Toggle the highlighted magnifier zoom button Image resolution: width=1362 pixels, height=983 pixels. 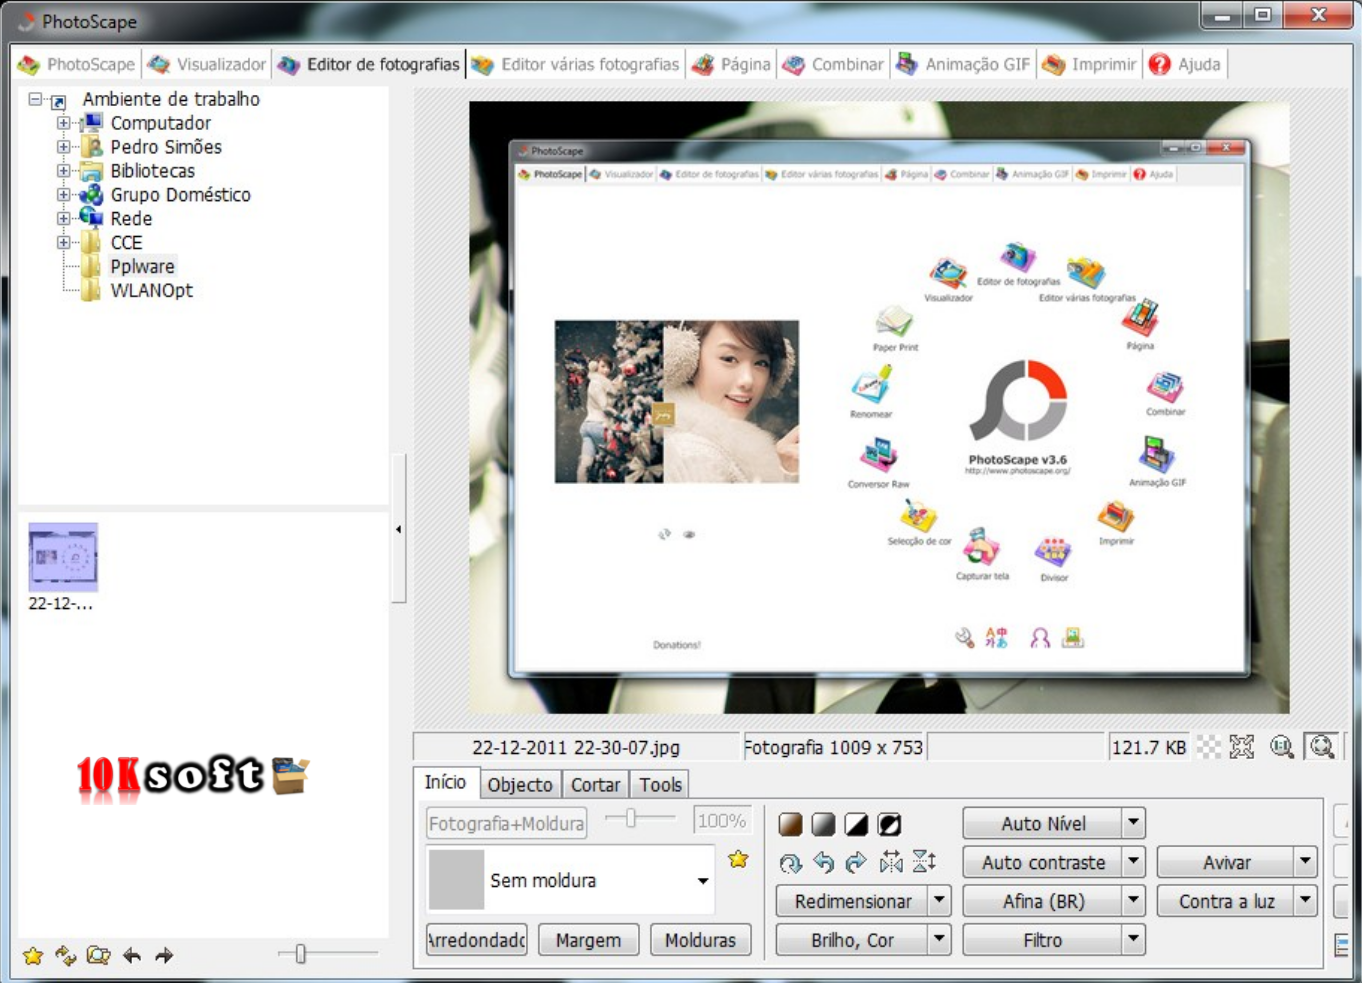point(1322,747)
